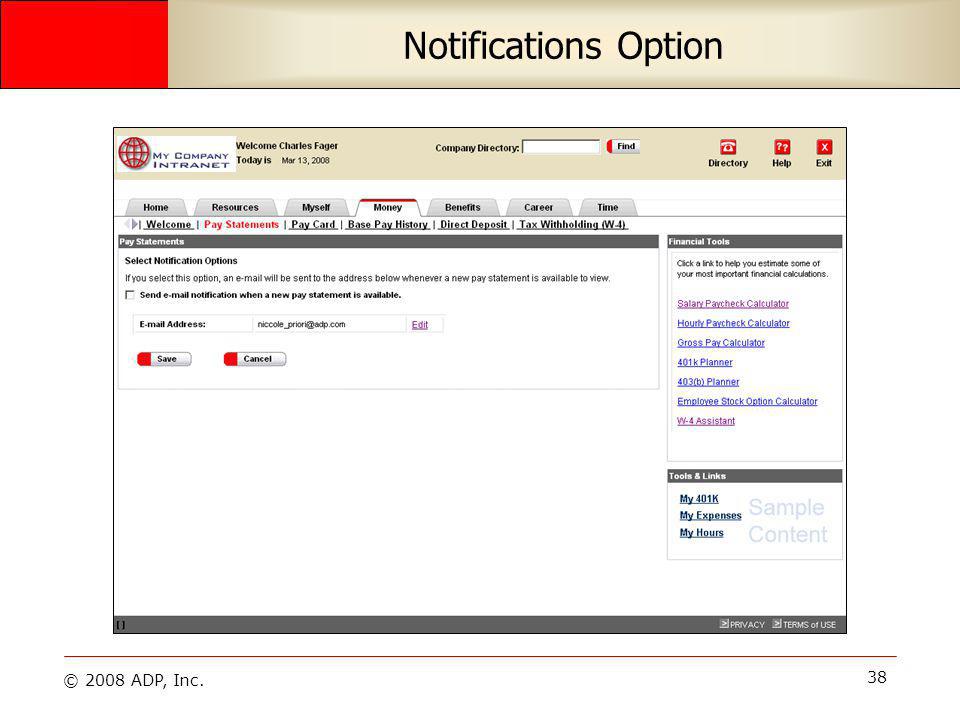Image resolution: width=960 pixels, height=720 pixels.
Task: Select the Money tab
Action: click(x=388, y=208)
